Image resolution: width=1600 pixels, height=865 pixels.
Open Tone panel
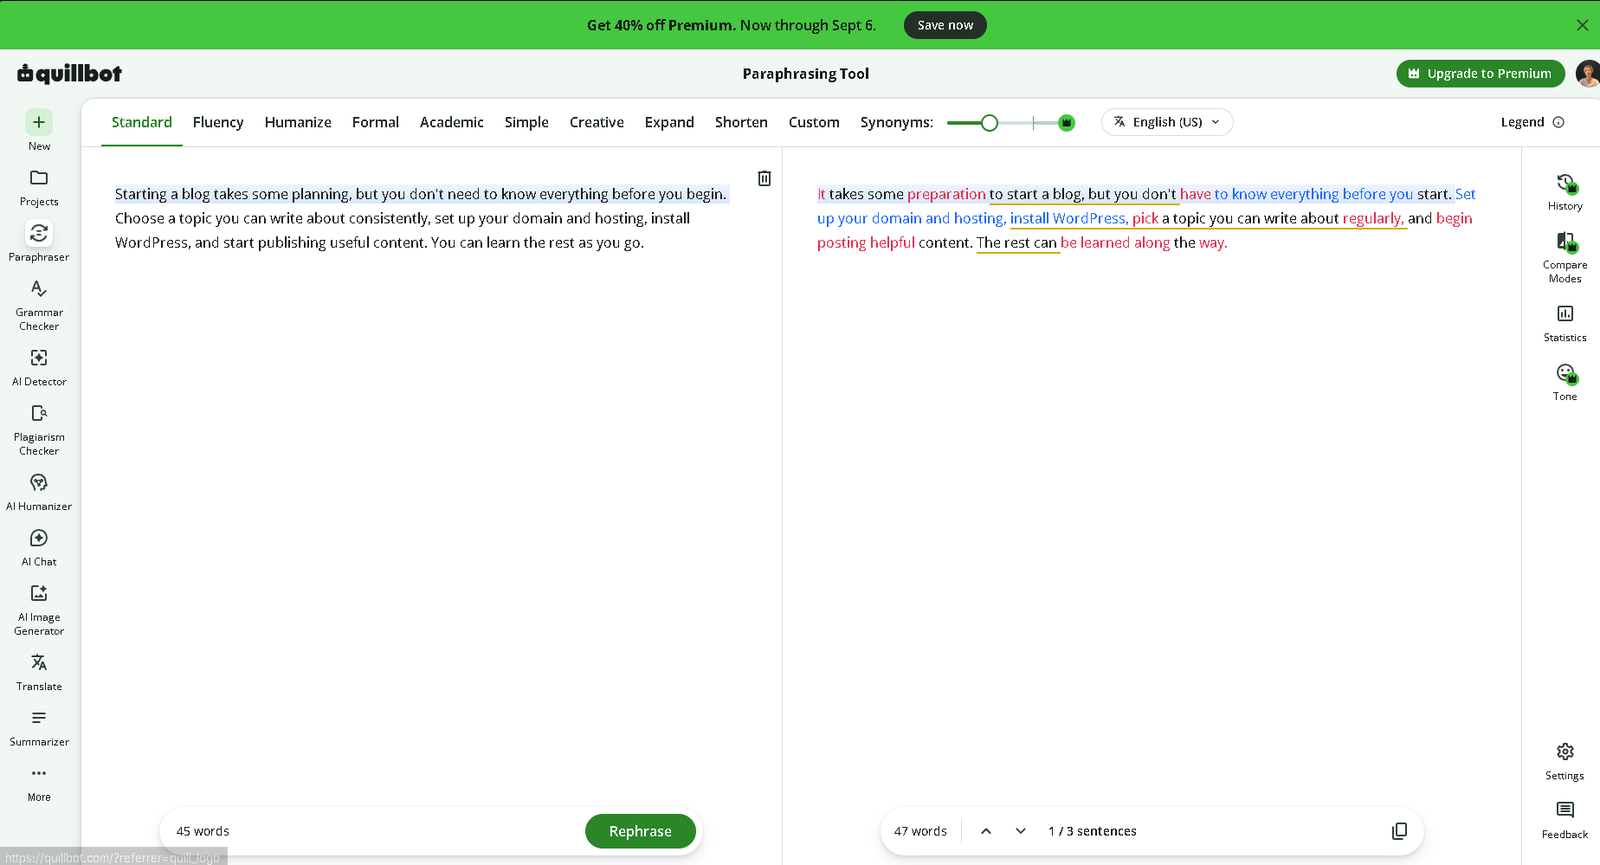[x=1565, y=382]
